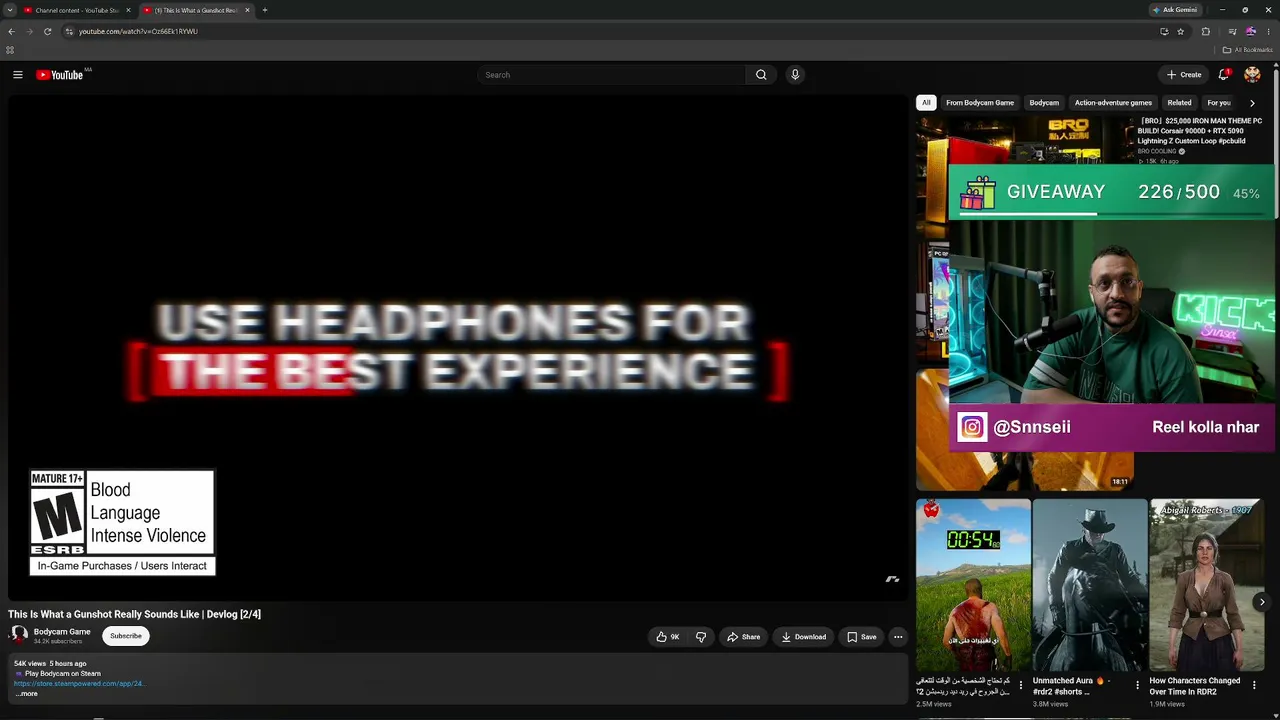Open options for Unmatched Aura short
Image resolution: width=1280 pixels, height=720 pixels.
point(1137,686)
